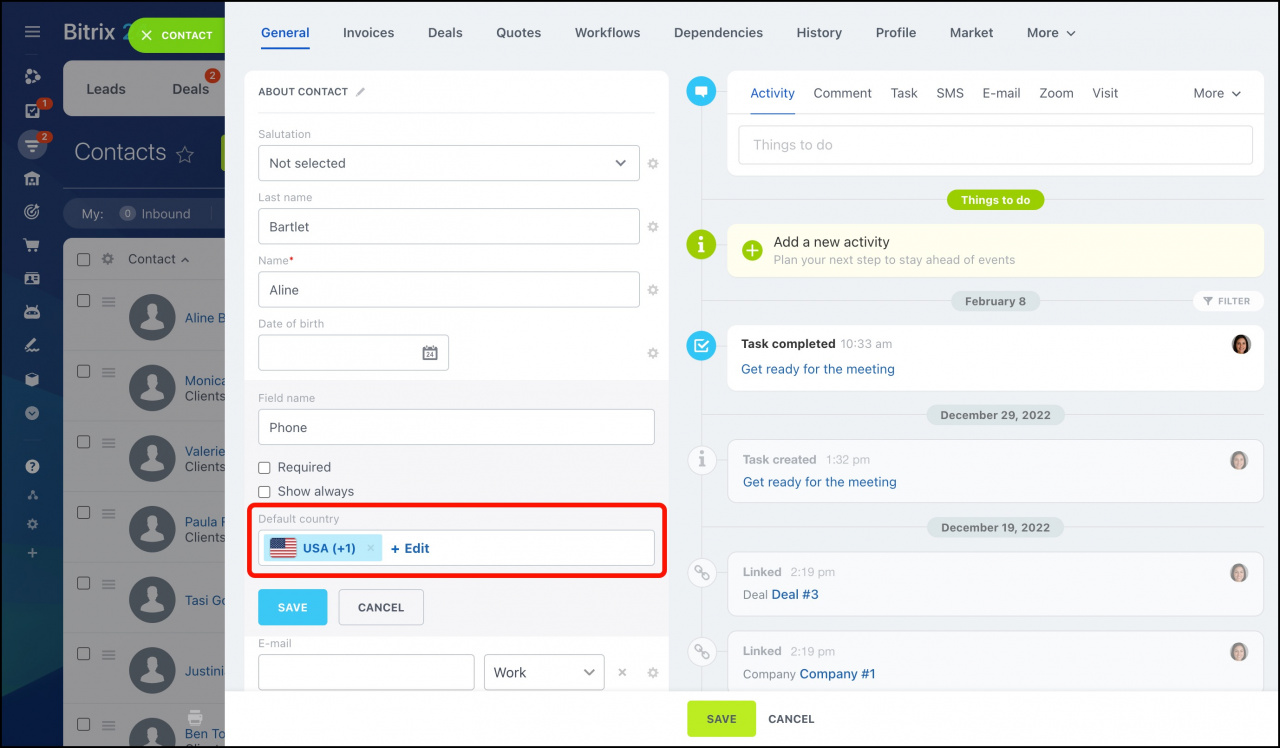Open the Comment tab in timeline
1280x748 pixels.
click(842, 93)
